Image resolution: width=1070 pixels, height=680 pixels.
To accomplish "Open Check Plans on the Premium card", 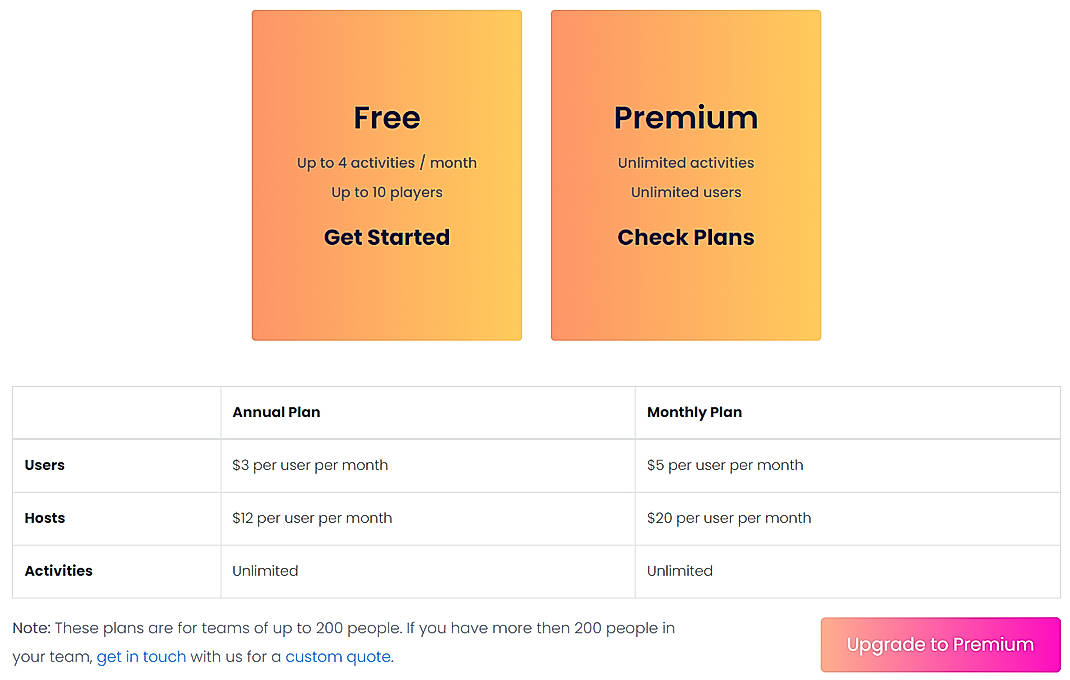I will (685, 237).
